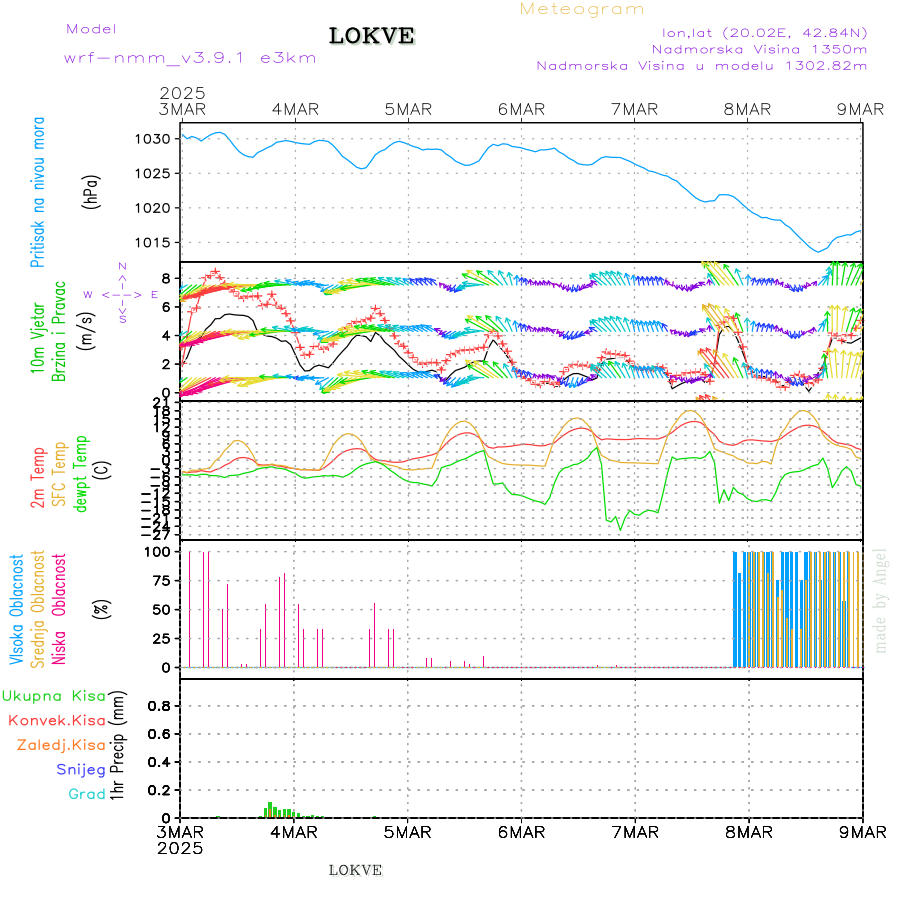This screenshot has height=900, width=900.
Task: Click the green precipitation bars near 4MAR
Action: 276,810
